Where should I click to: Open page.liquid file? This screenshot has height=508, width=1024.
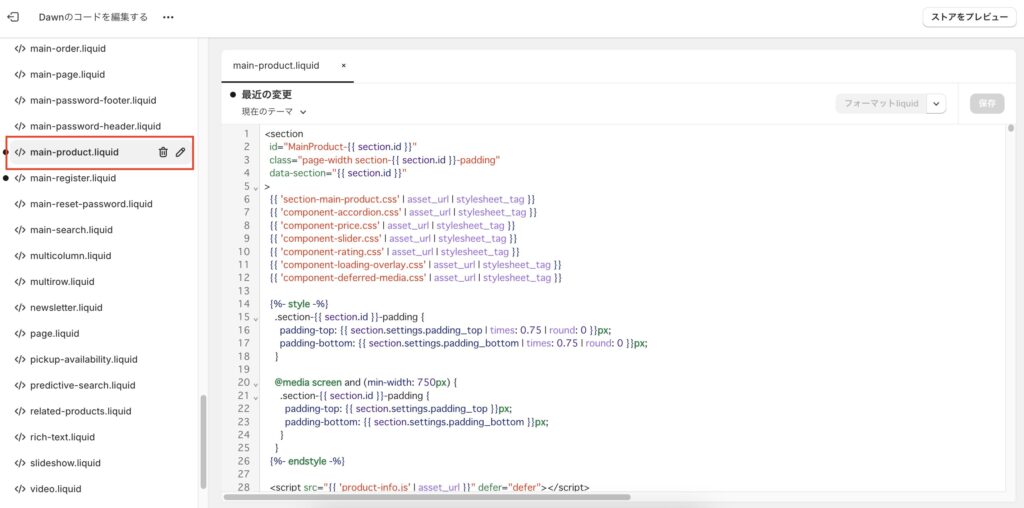(x=55, y=333)
